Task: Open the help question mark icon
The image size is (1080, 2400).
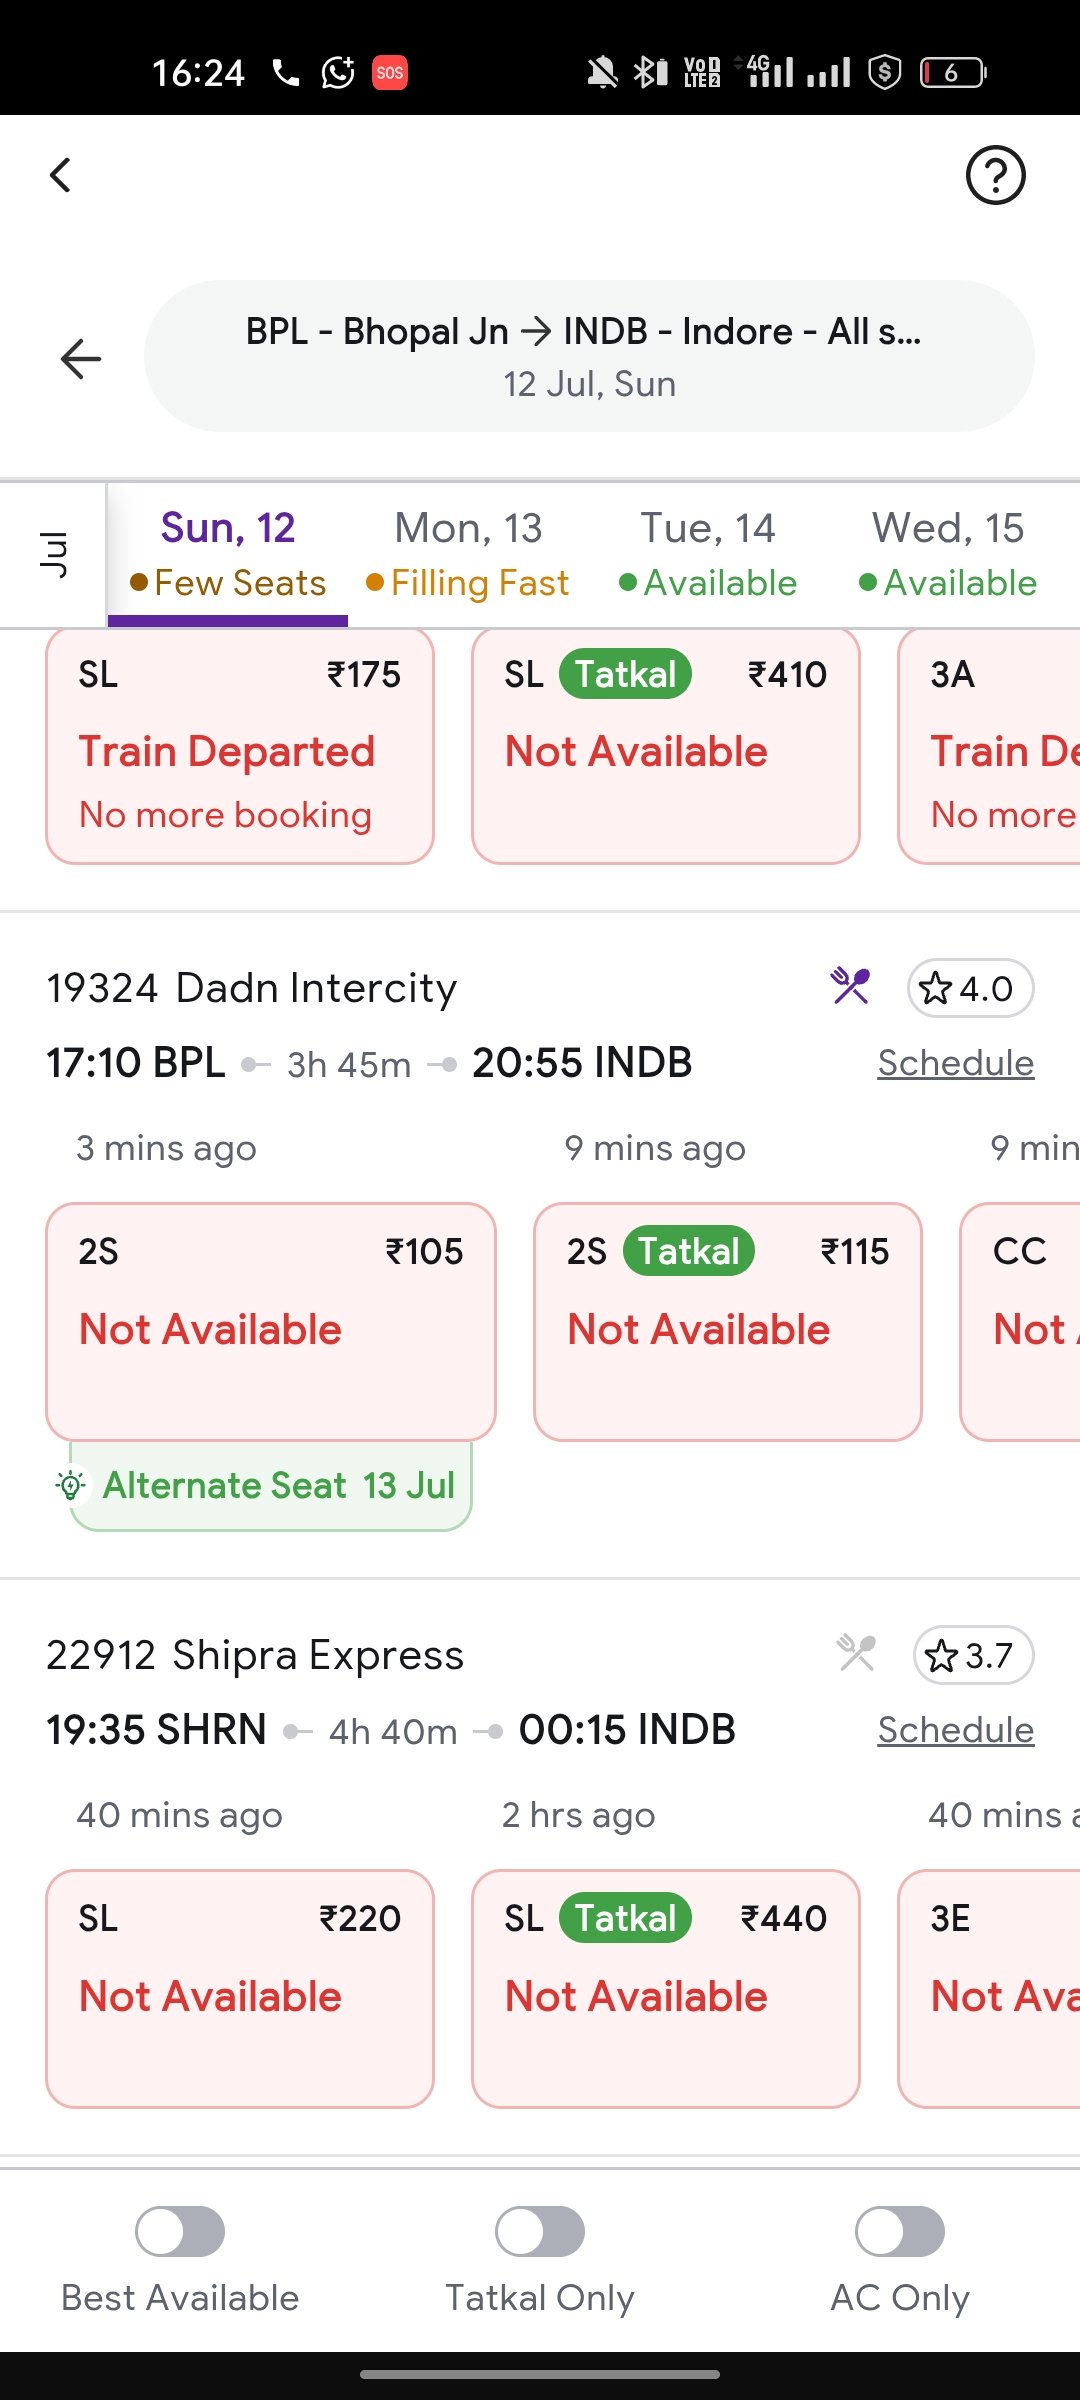Action: pos(995,175)
